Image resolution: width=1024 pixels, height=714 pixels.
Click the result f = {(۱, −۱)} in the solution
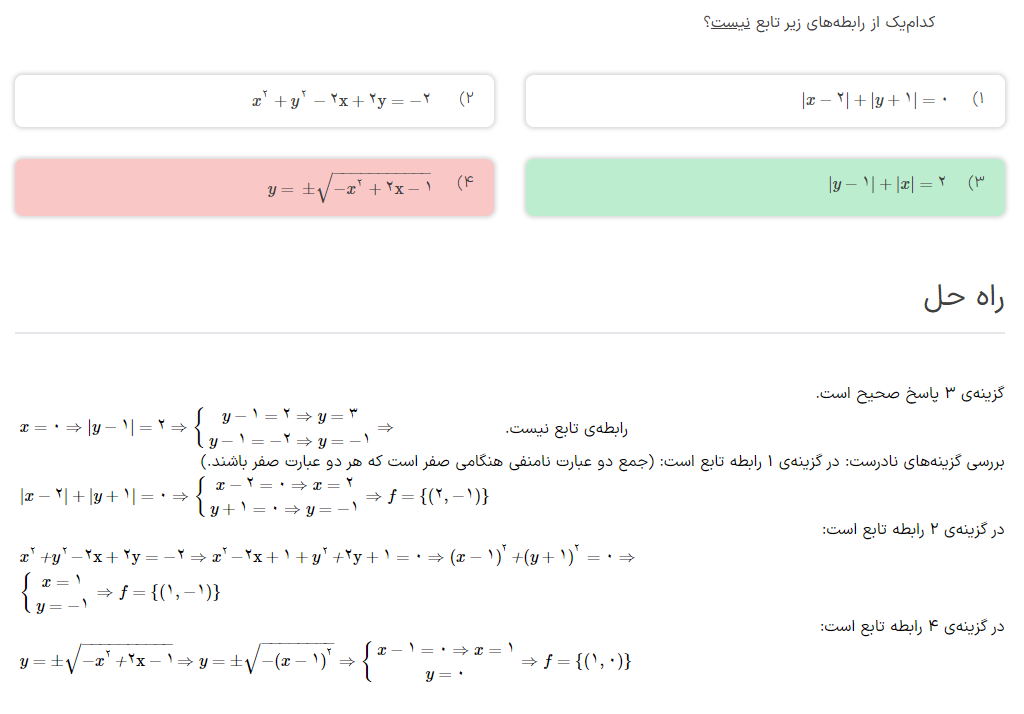point(170,593)
